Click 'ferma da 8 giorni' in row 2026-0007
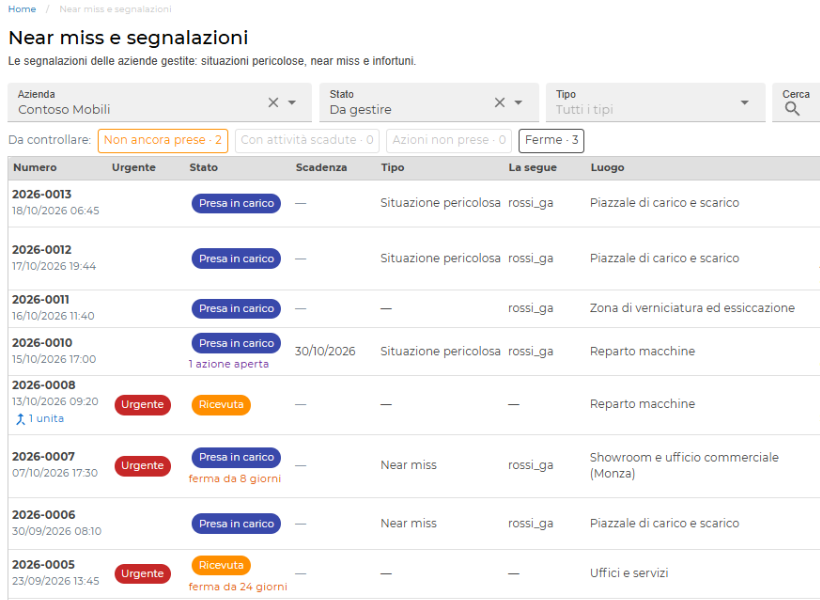The width and height of the screenshot is (820, 600). [x=235, y=479]
